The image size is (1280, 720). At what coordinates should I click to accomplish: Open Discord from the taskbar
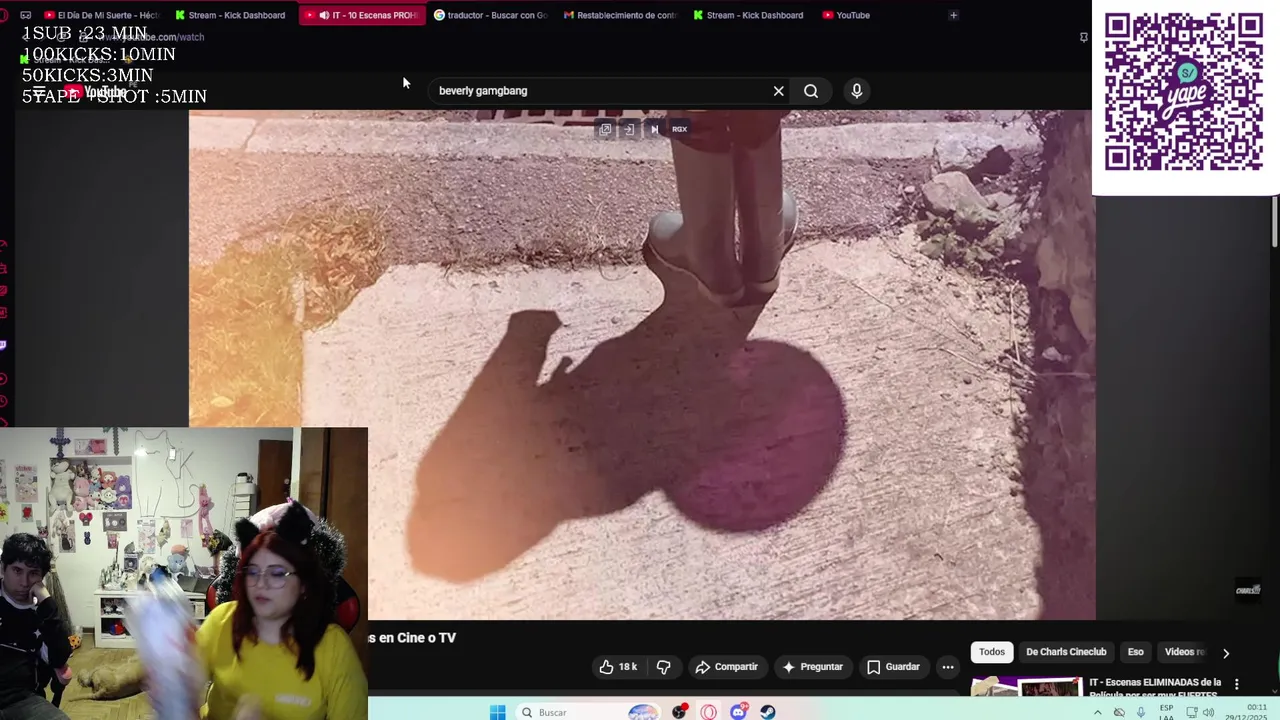point(739,712)
